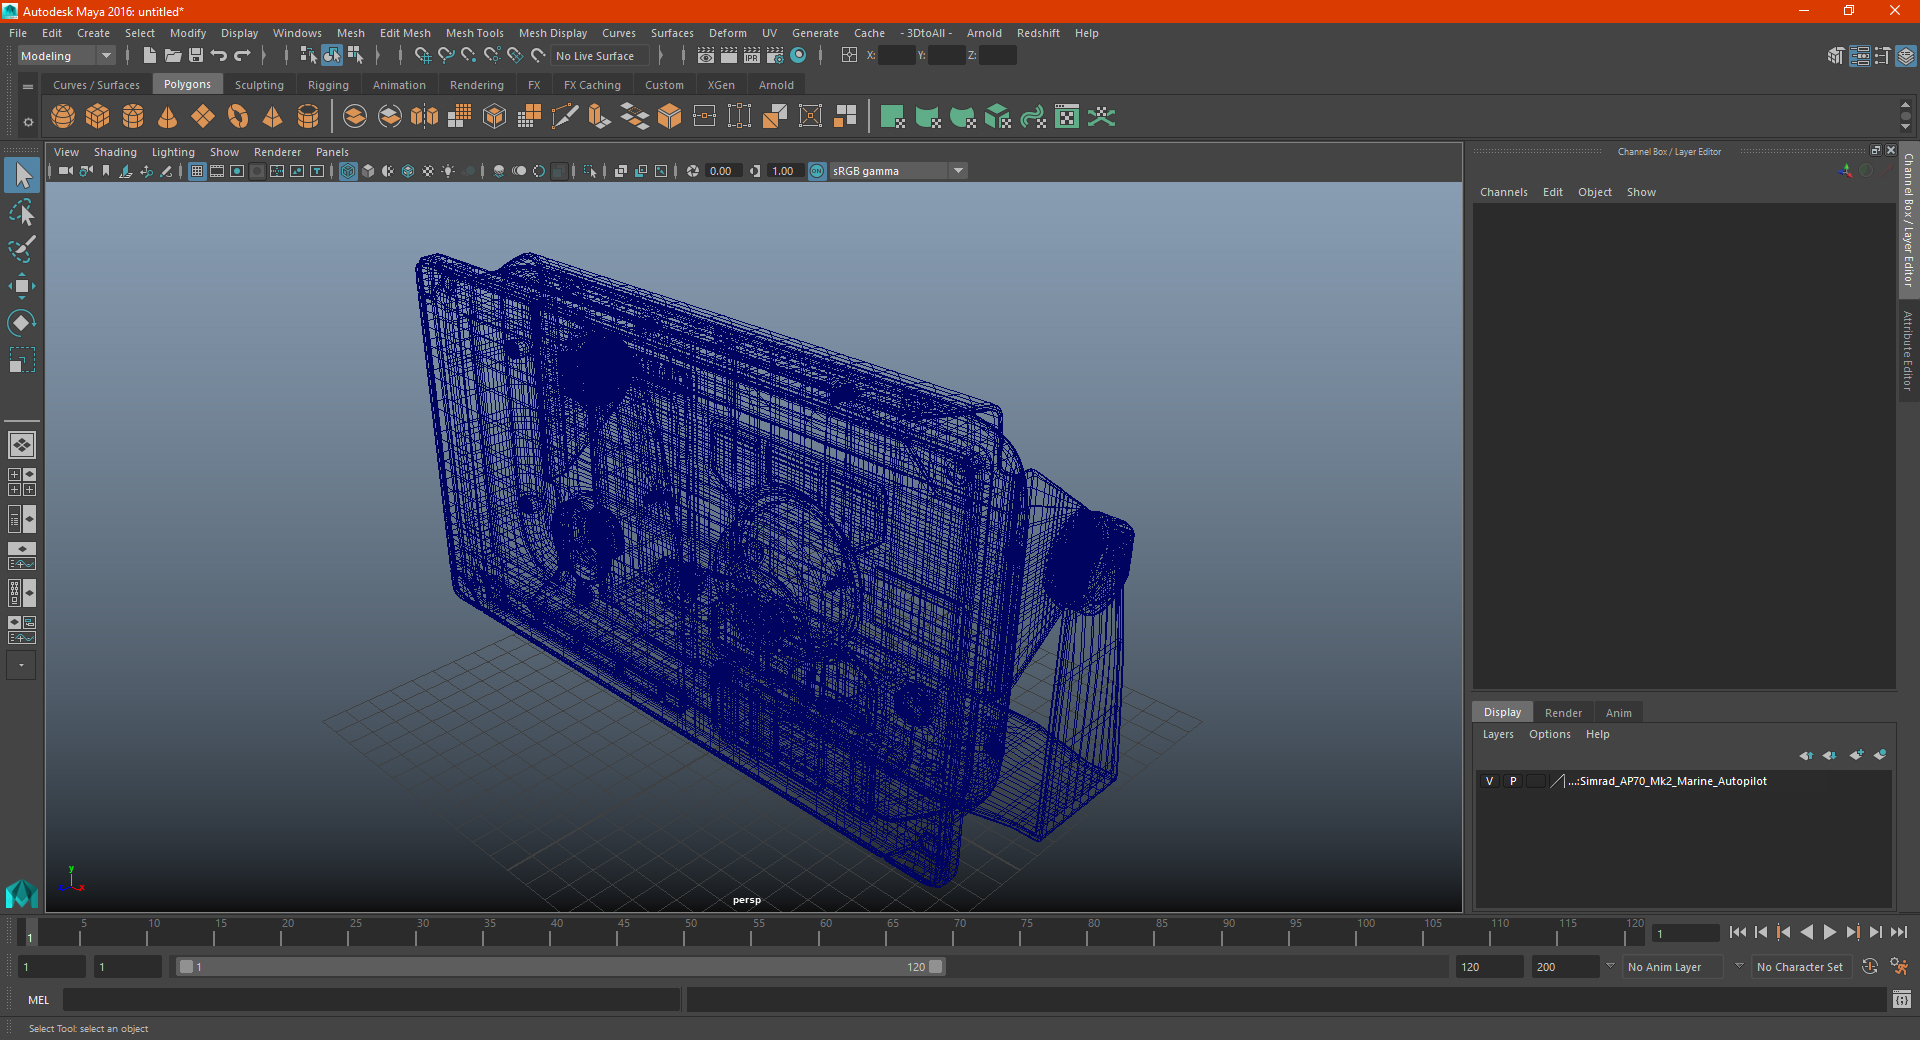
Task: Create a Polygon Torus from shelf
Action: 238,117
